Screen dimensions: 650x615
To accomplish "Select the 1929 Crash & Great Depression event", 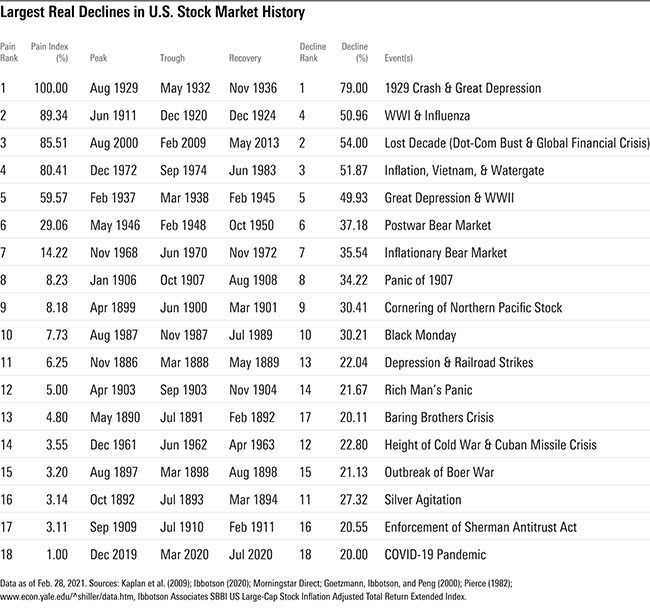I will click(462, 88).
